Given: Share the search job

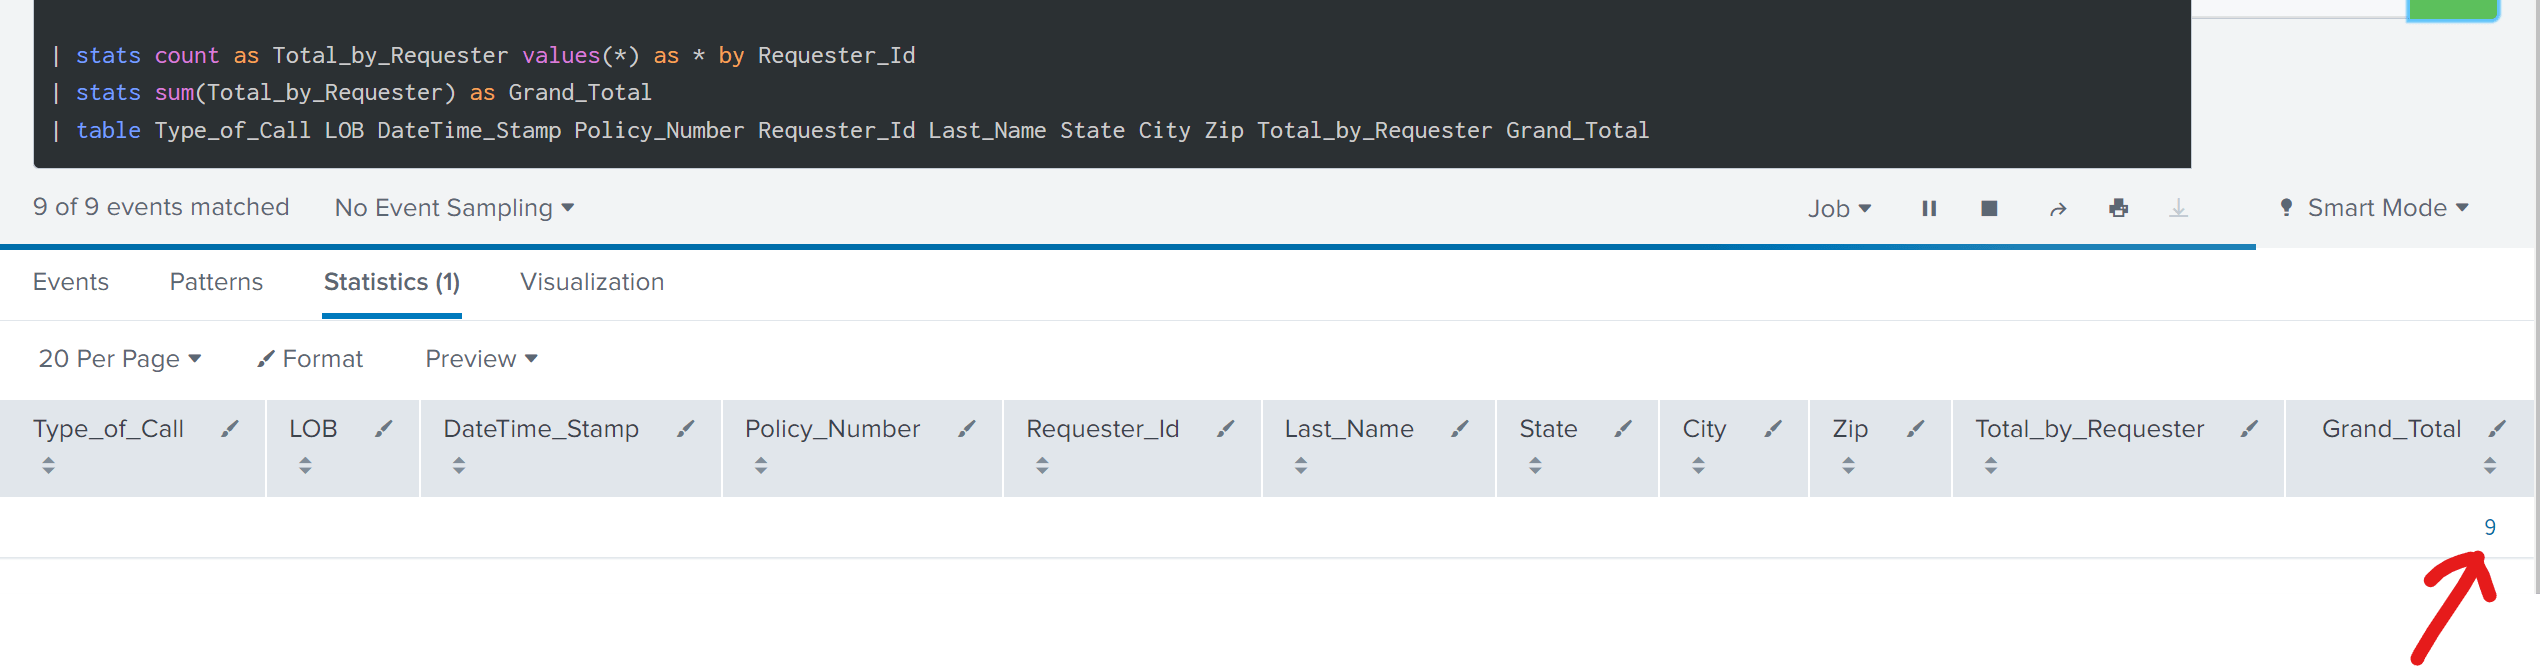Looking at the screenshot, I should pyautogui.click(x=2057, y=209).
